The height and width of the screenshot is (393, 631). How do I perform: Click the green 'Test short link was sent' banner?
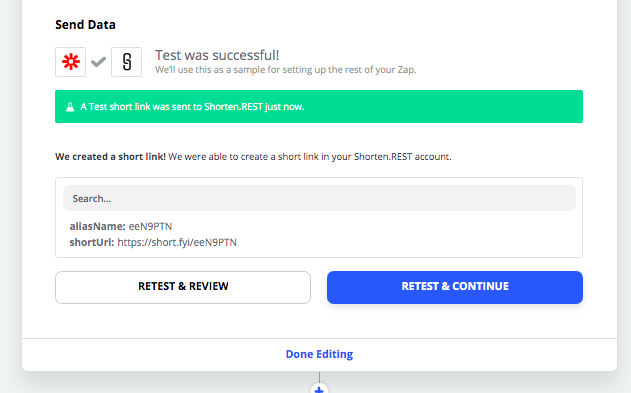319,107
